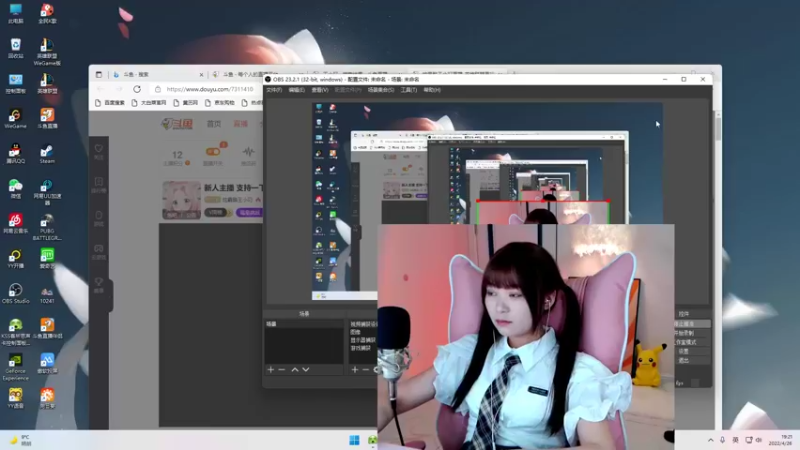Open the WeGame desktop icon
Viewport: 800px width, 450px height.
[15, 118]
